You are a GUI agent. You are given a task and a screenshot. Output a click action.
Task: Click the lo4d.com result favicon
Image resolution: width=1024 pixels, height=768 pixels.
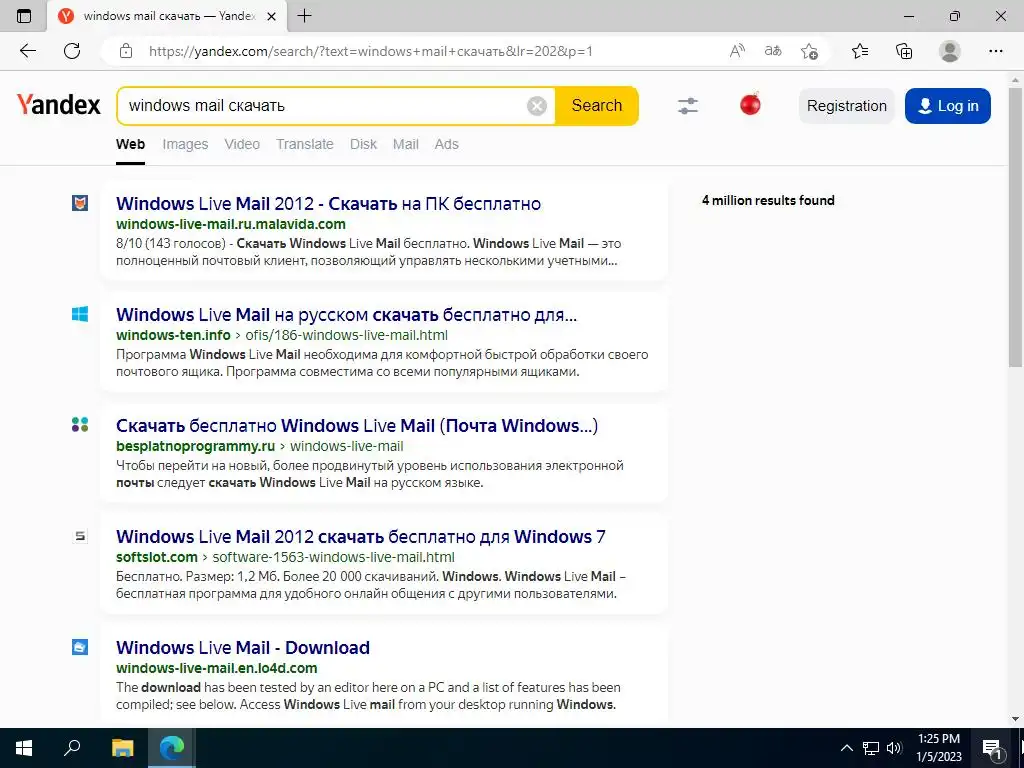[x=80, y=647]
